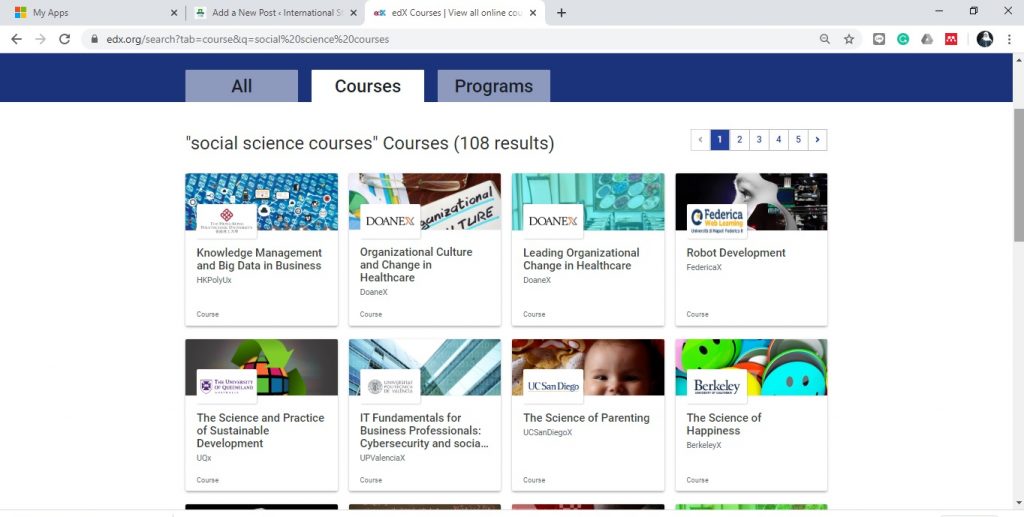Open a new browser tab with plus
This screenshot has width=1024, height=517.
(561, 13)
